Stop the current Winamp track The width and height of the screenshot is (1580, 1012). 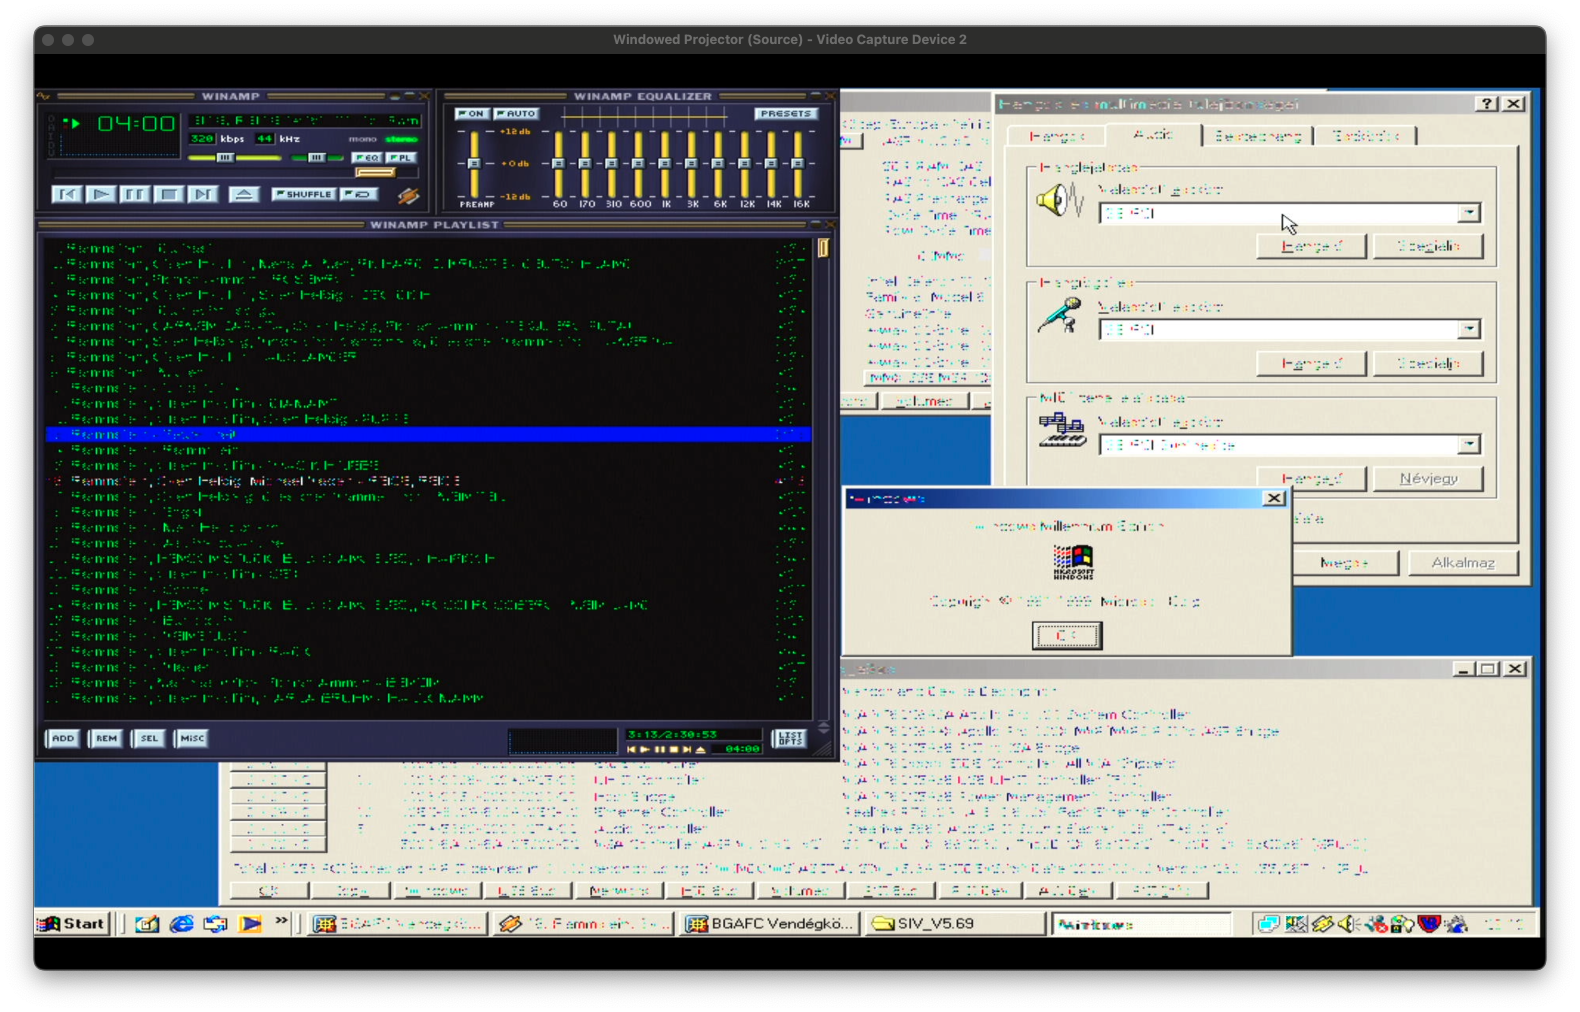tap(168, 194)
